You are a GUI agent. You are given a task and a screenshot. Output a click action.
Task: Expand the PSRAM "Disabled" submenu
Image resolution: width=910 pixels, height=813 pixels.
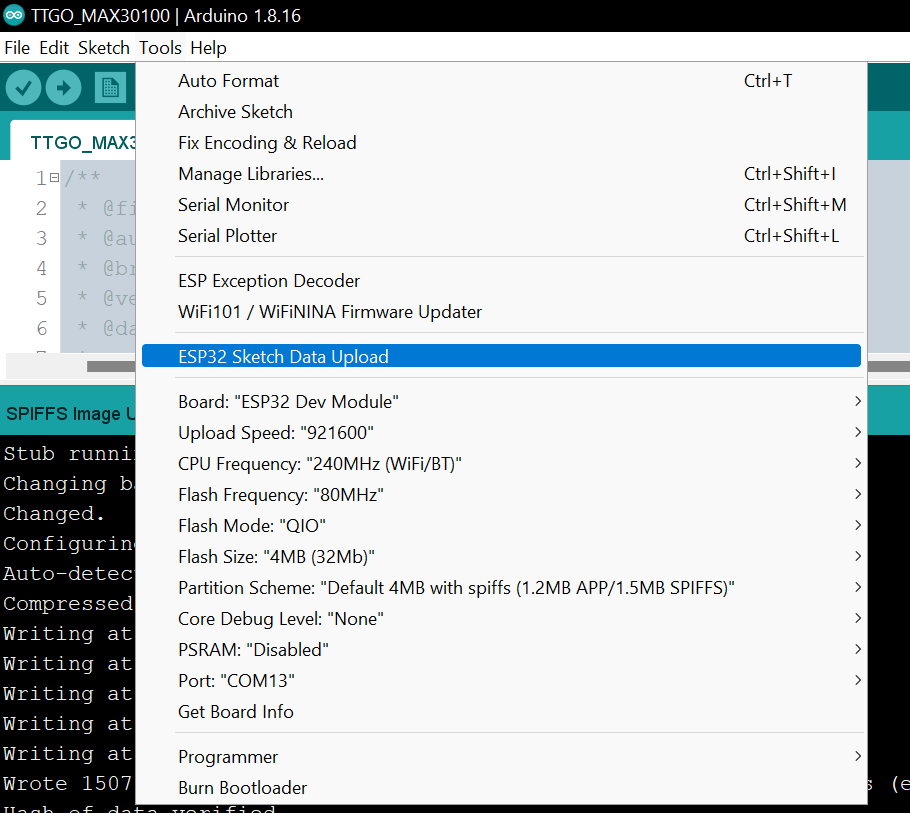click(501, 650)
